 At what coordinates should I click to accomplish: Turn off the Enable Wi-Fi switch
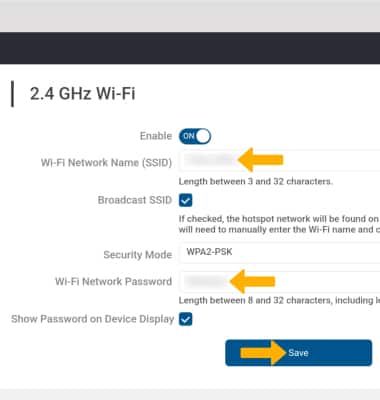pos(195,136)
